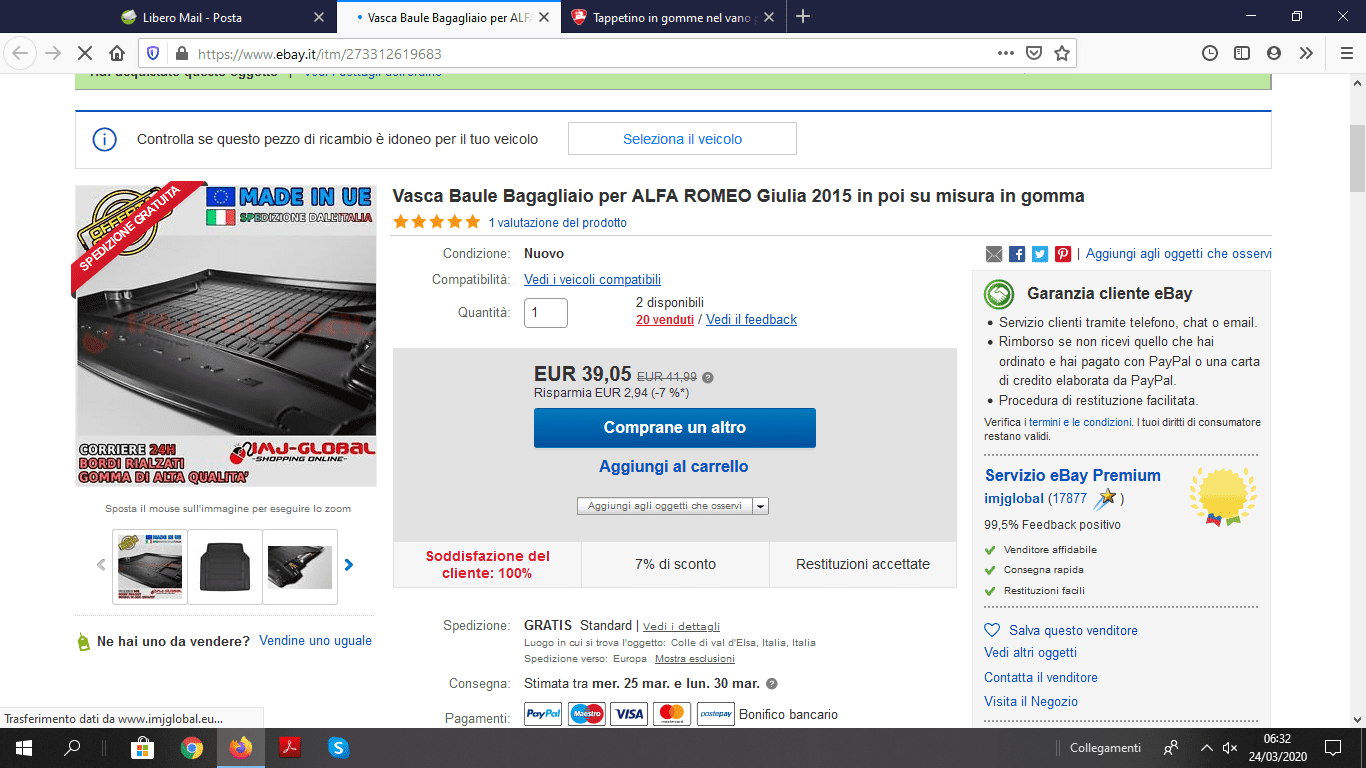The width and height of the screenshot is (1366, 768).
Task: Show previous thumbnails with left arrow
Action: pyautogui.click(x=101, y=565)
